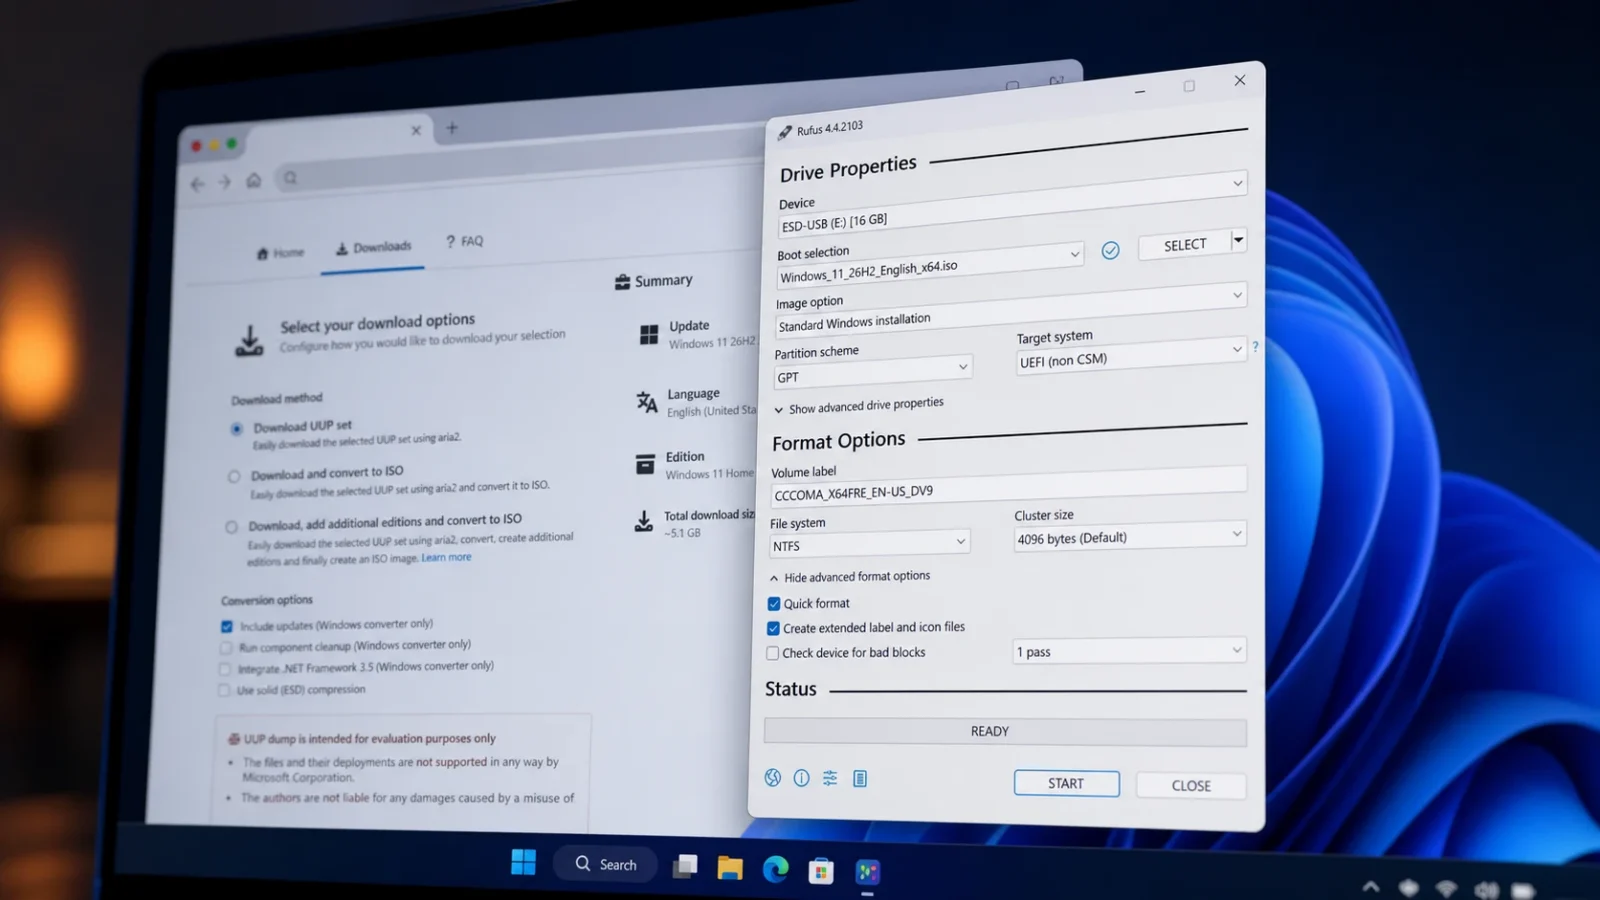Click the CLOSE button in Rufus
The height and width of the screenshot is (900, 1600).
(1191, 786)
